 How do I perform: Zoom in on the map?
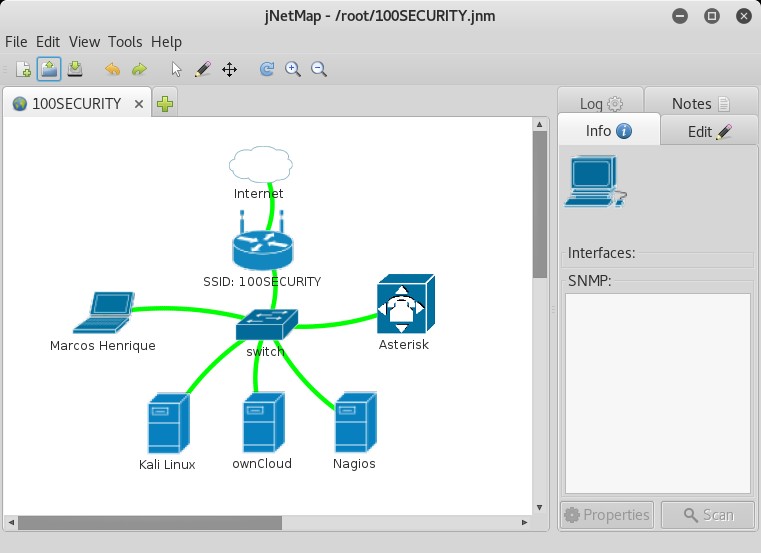pyautogui.click(x=293, y=69)
